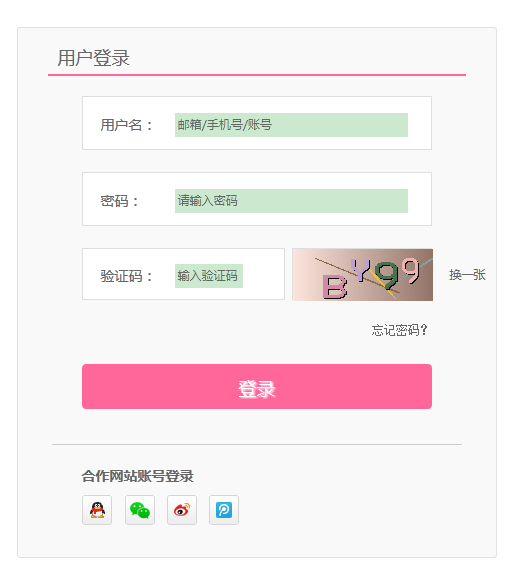Focus the 邮箱/手机号/账号 username field
Viewport: 512px width, 565px height.
pos(291,125)
